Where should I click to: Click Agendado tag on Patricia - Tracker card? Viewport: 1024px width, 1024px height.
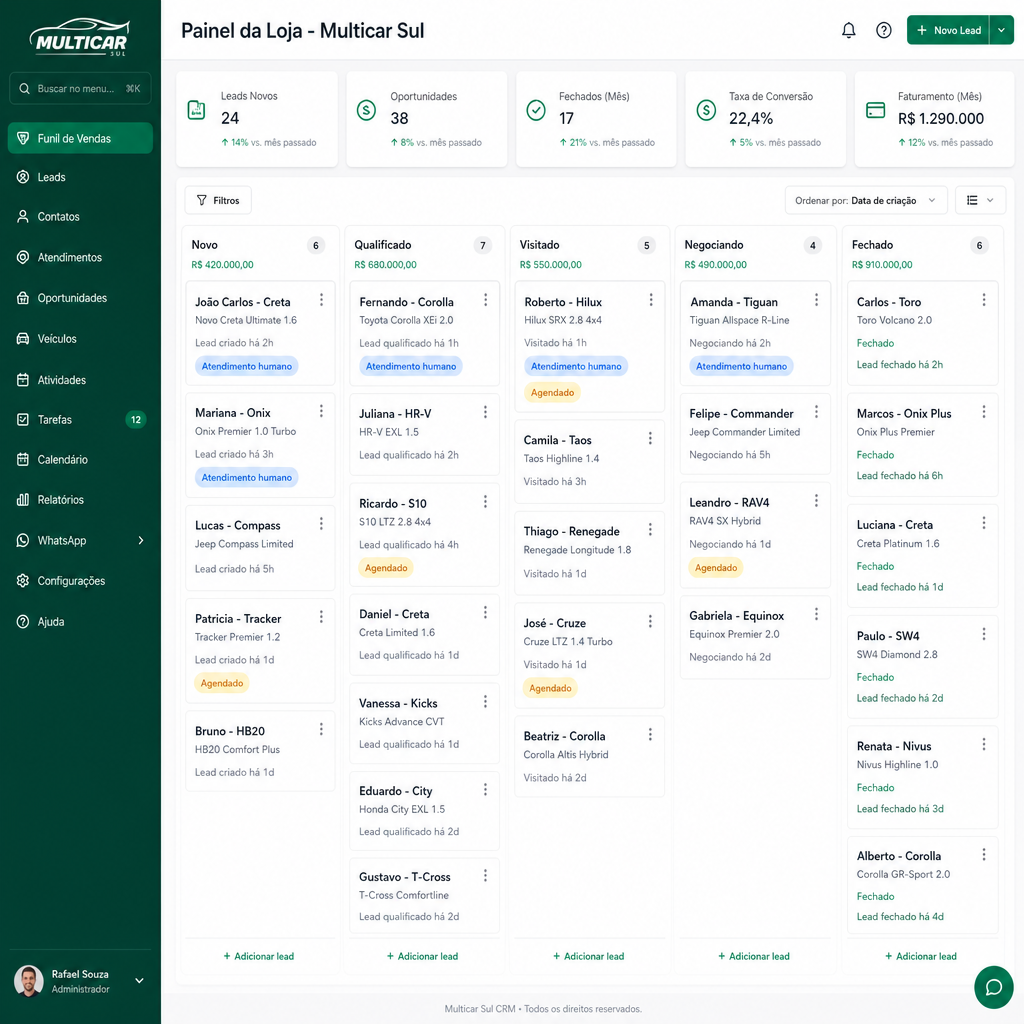(x=221, y=683)
